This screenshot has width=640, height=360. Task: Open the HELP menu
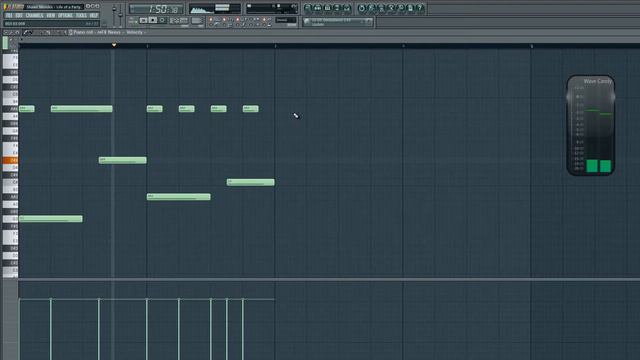pyautogui.click(x=94, y=16)
